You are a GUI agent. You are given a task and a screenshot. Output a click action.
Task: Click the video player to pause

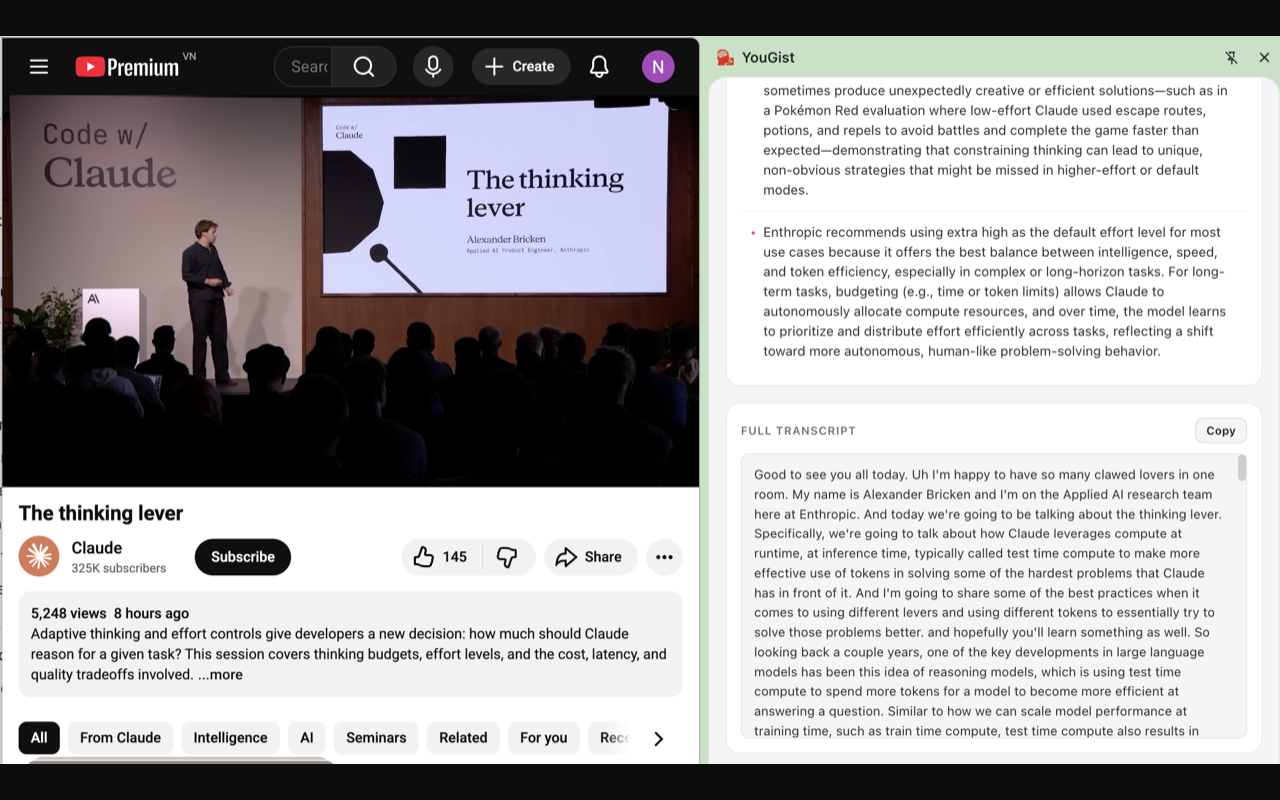350,290
